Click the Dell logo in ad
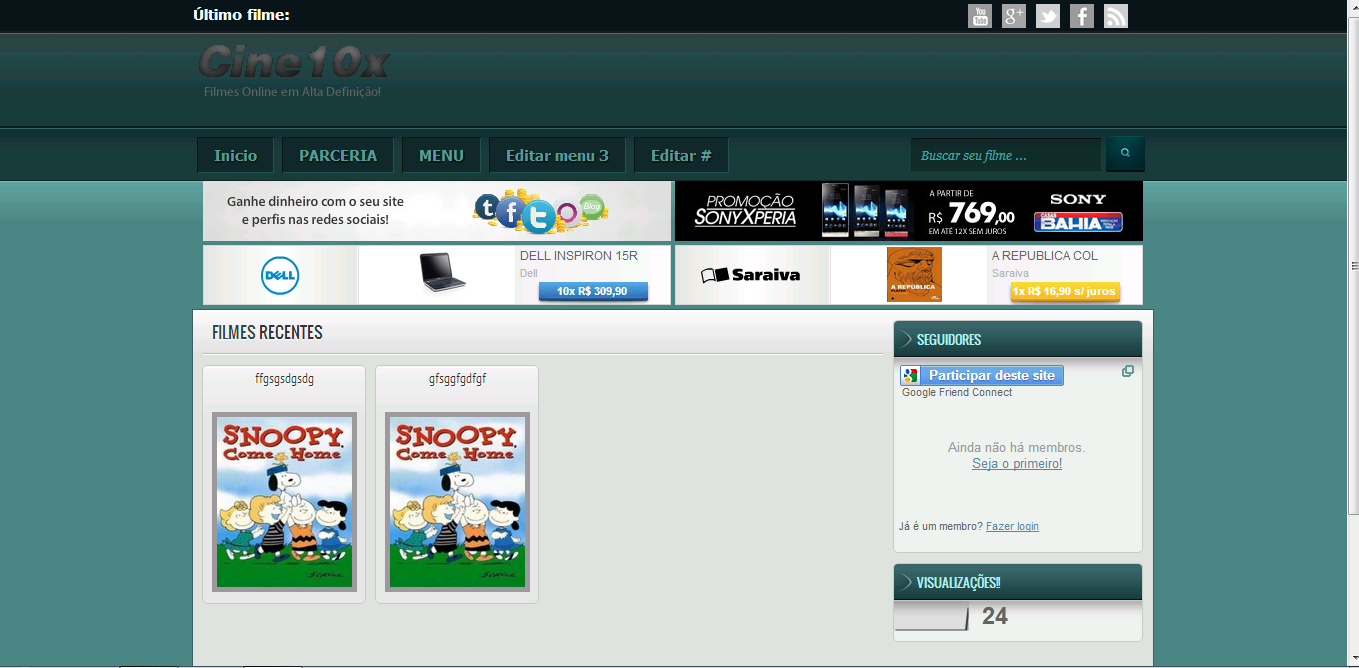The width and height of the screenshot is (1359, 668). tap(280, 275)
